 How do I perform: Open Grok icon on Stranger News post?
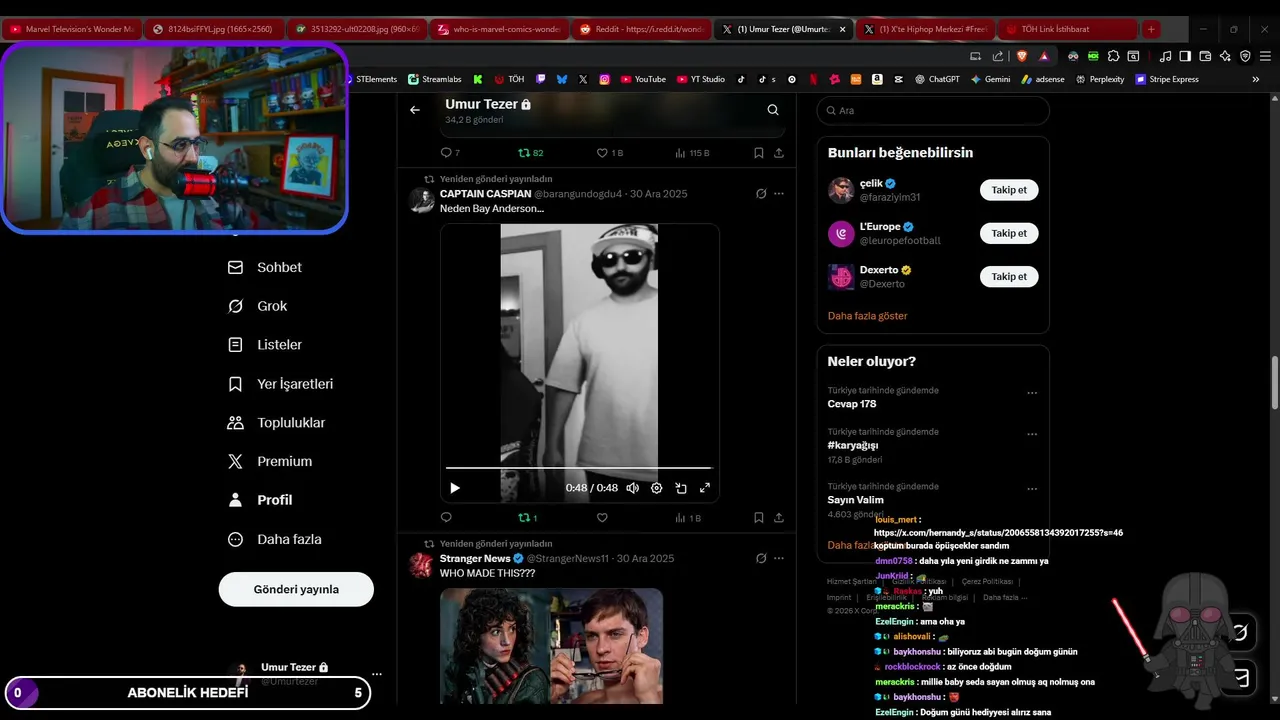761,558
